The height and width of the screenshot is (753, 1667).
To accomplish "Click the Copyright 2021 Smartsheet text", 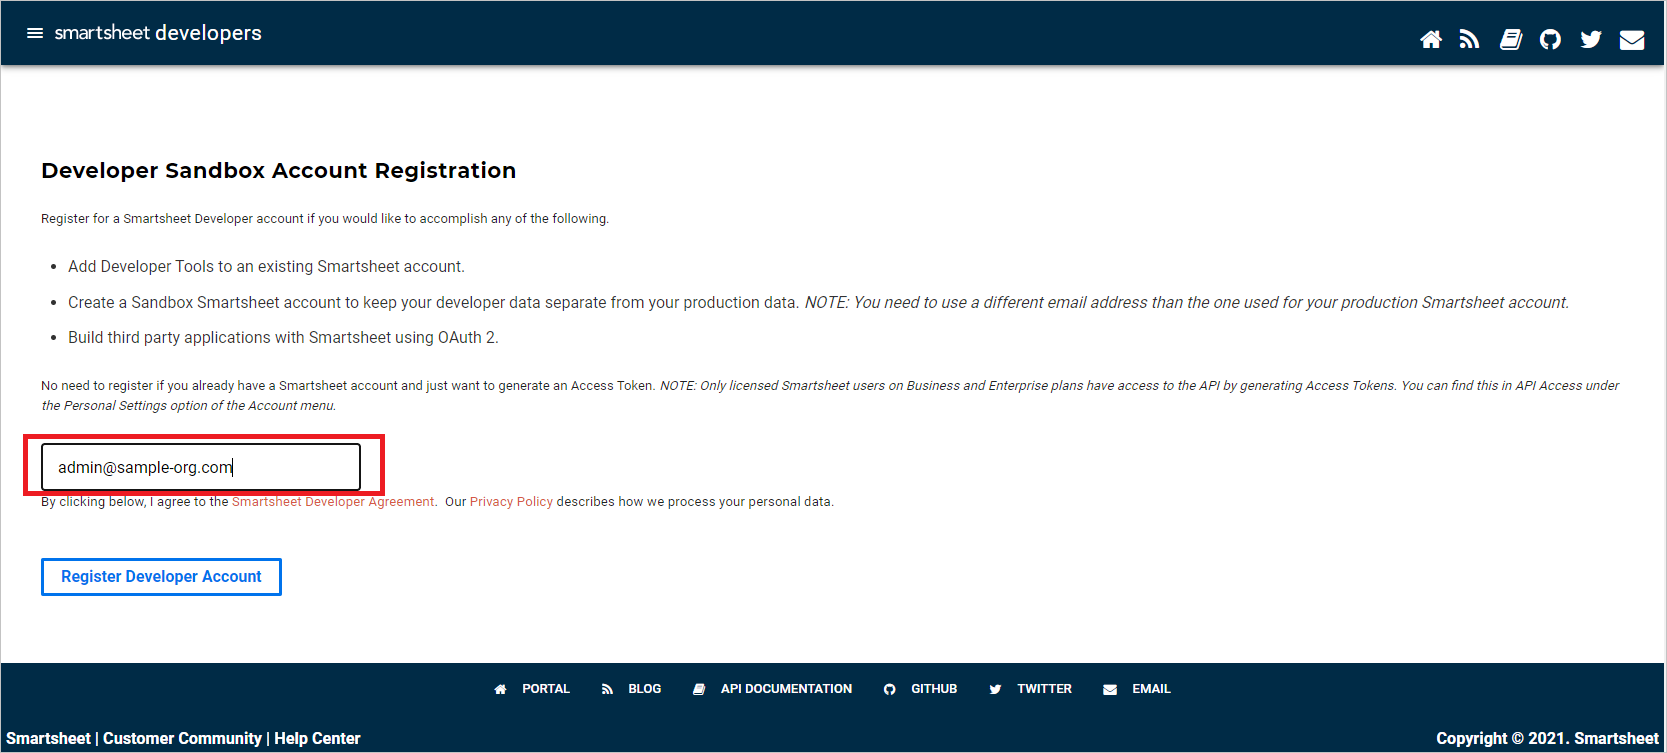I will (x=1547, y=739).
